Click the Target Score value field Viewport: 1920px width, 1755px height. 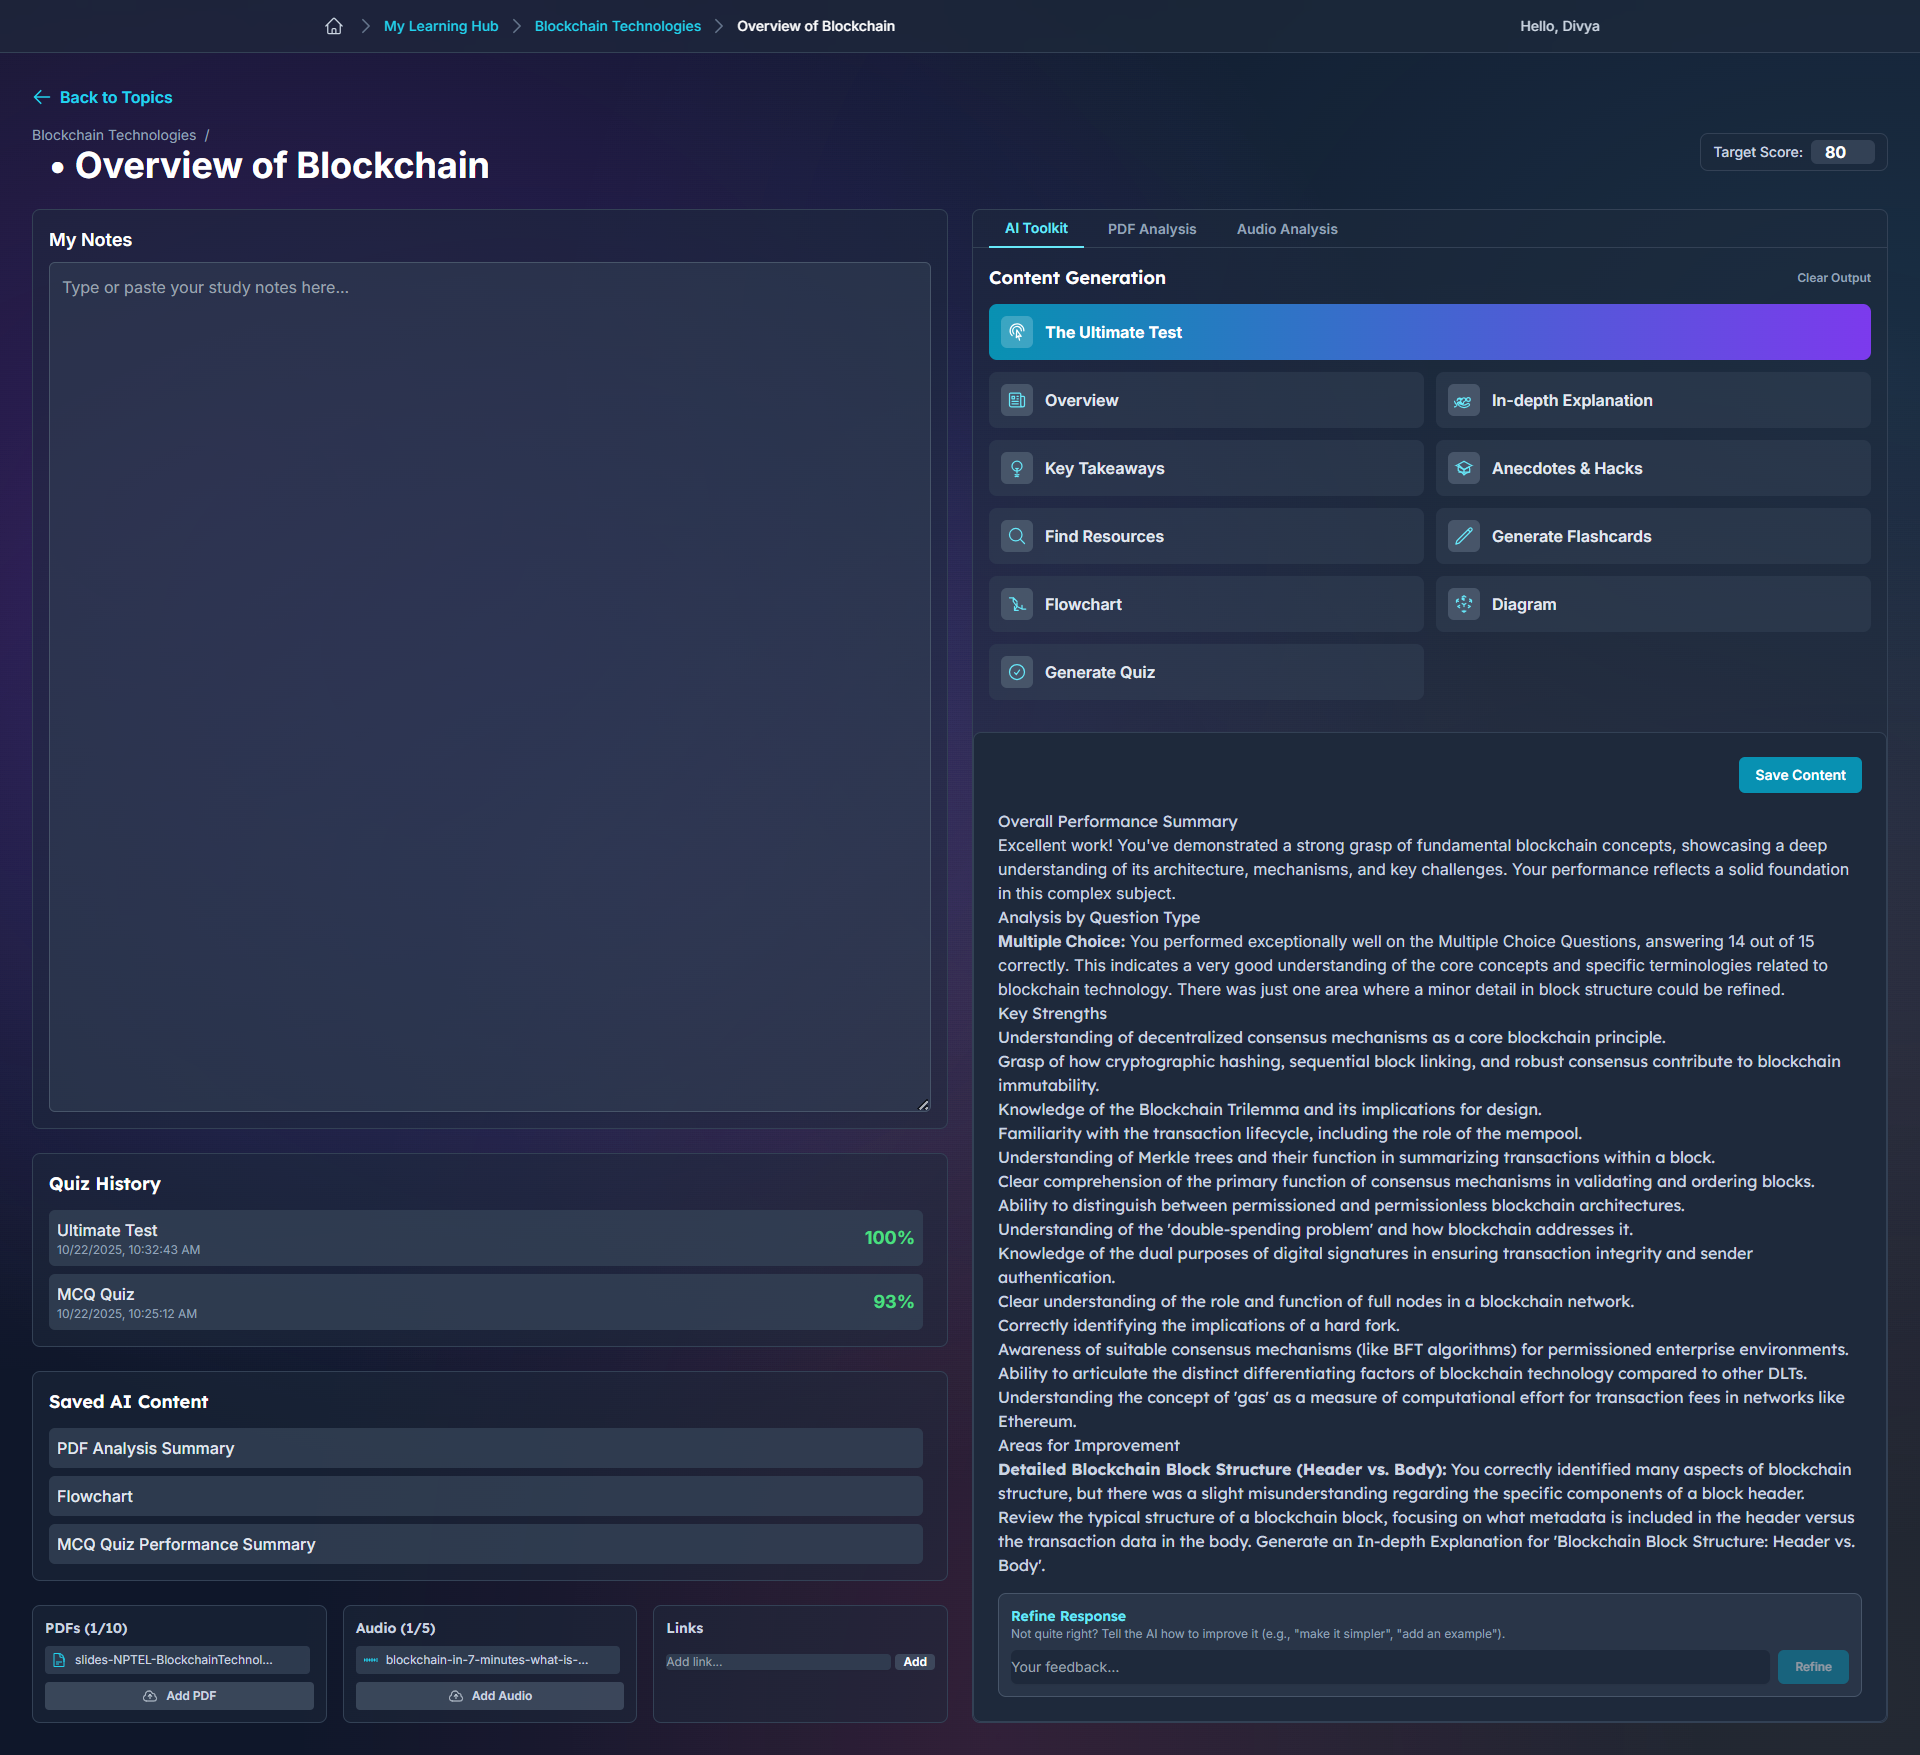click(1842, 152)
